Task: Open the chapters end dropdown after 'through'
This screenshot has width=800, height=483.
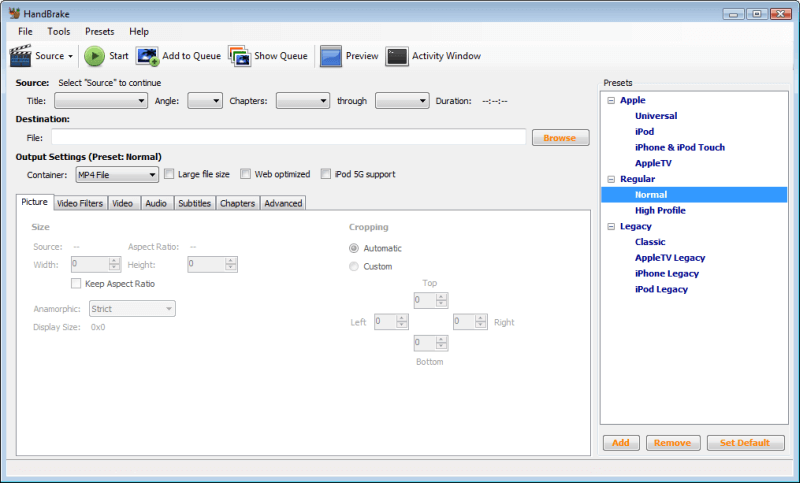Action: click(x=402, y=101)
